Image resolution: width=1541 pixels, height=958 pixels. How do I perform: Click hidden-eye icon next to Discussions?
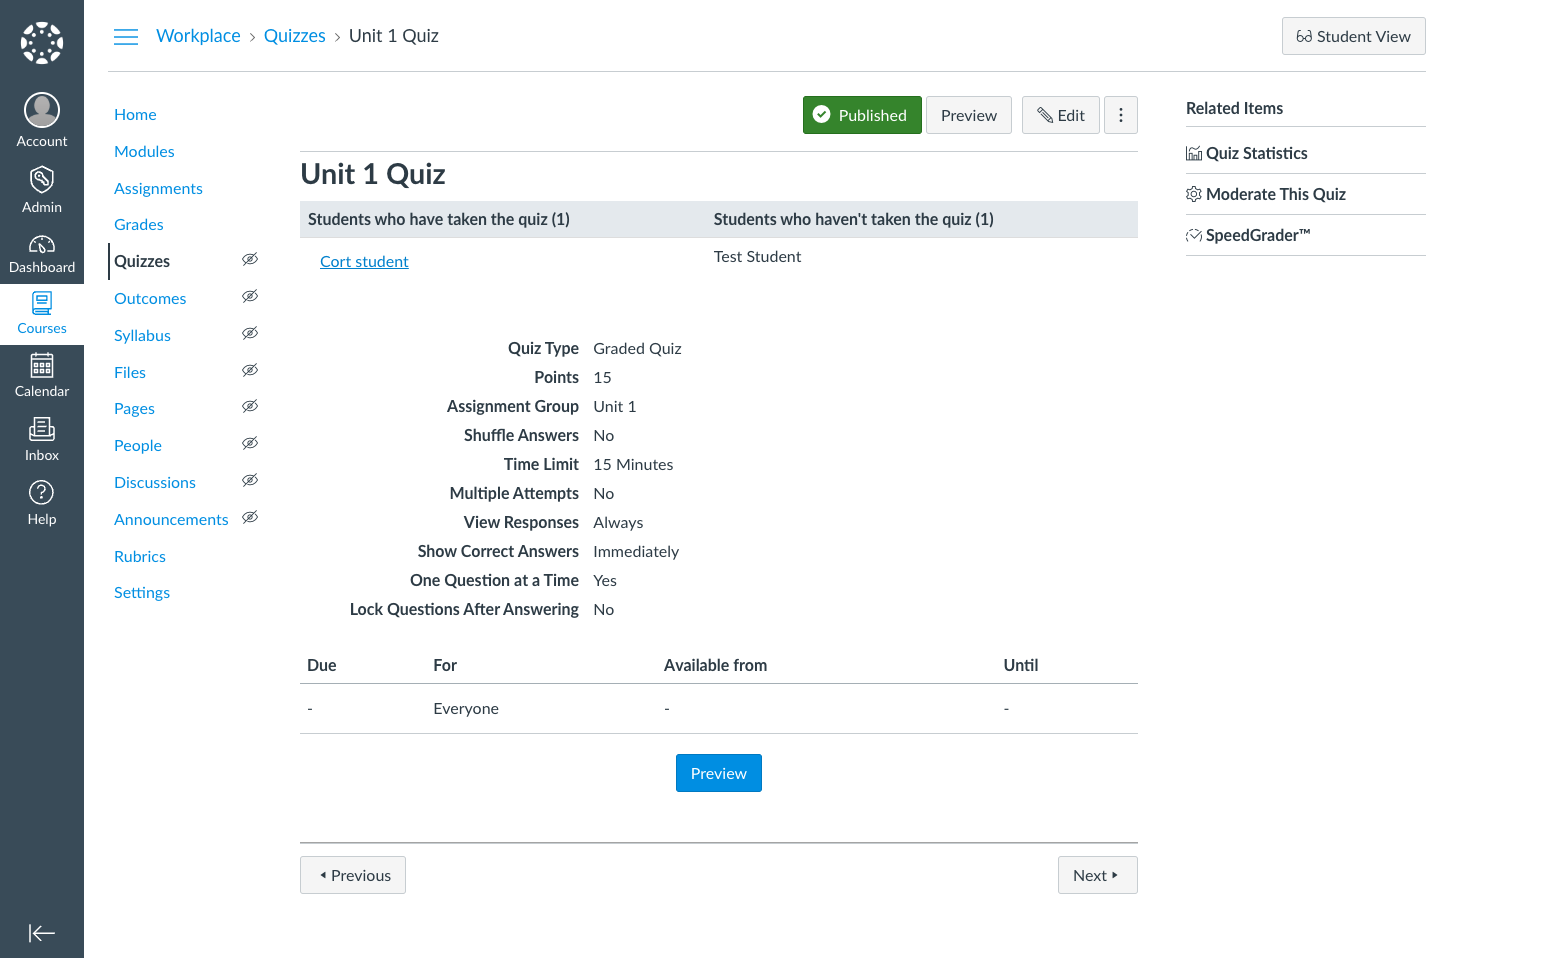[x=250, y=480]
